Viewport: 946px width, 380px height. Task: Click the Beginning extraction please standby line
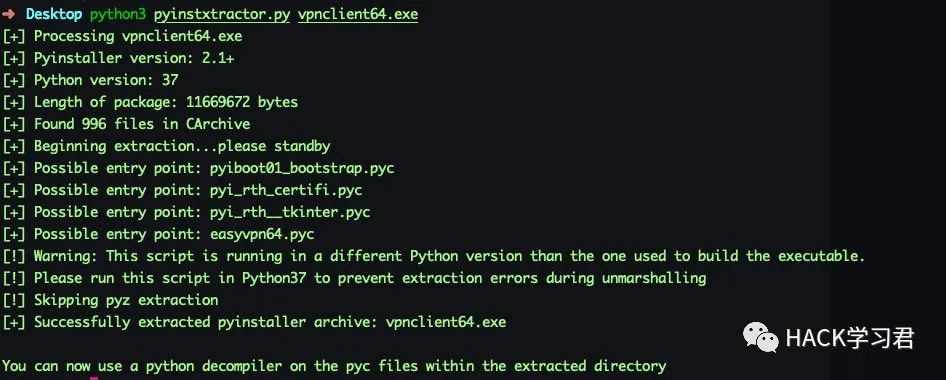coord(167,146)
